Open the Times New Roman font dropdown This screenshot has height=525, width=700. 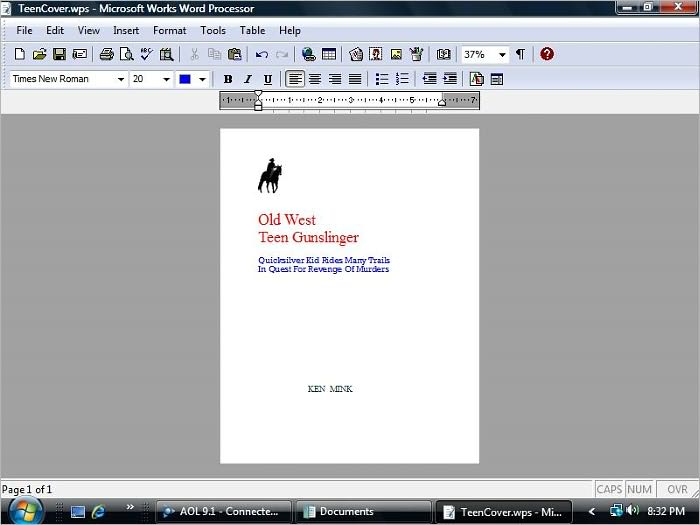tap(121, 79)
